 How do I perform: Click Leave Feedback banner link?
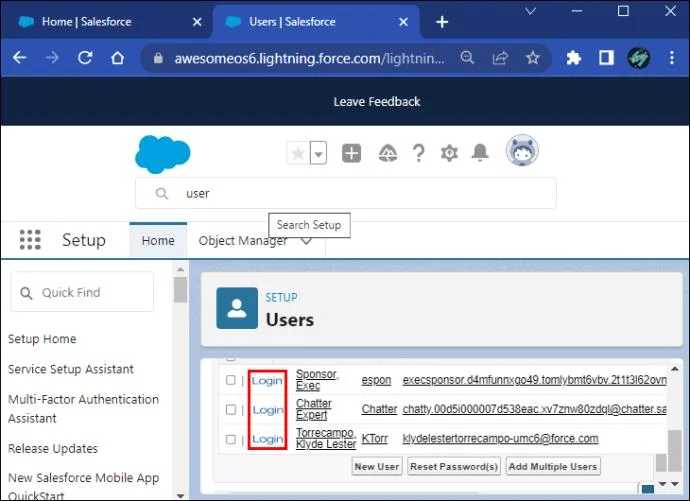click(x=377, y=102)
